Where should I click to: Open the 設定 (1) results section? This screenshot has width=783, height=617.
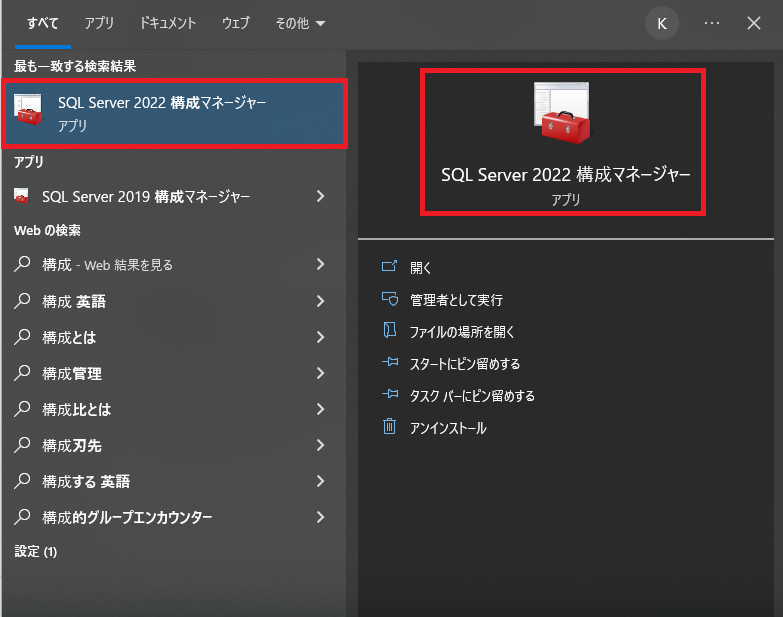35,551
